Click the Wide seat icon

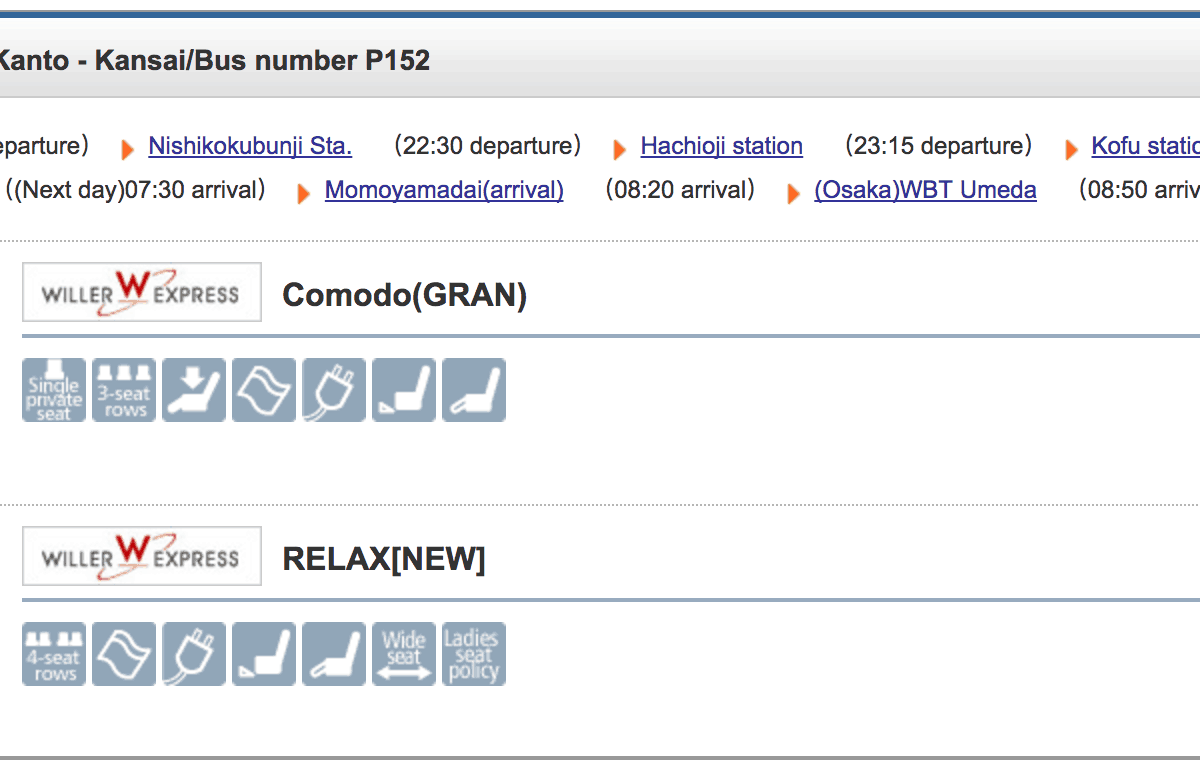(x=404, y=654)
